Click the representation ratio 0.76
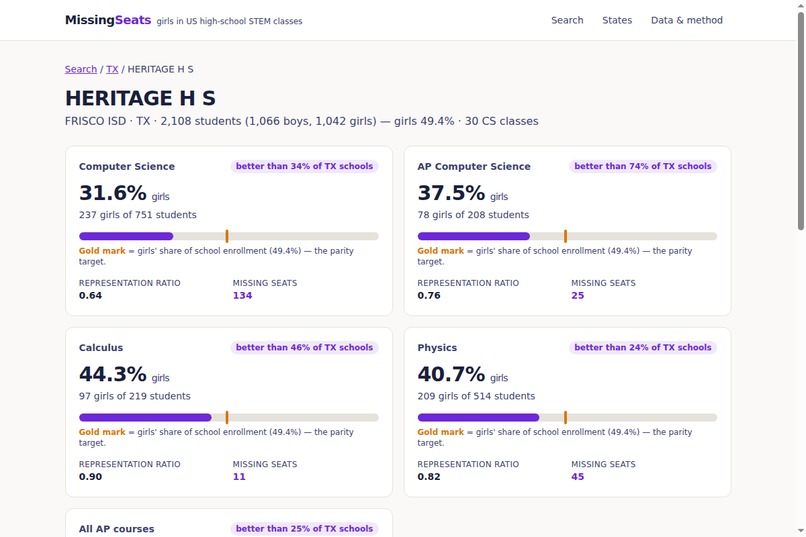806x537 pixels. [x=429, y=295]
